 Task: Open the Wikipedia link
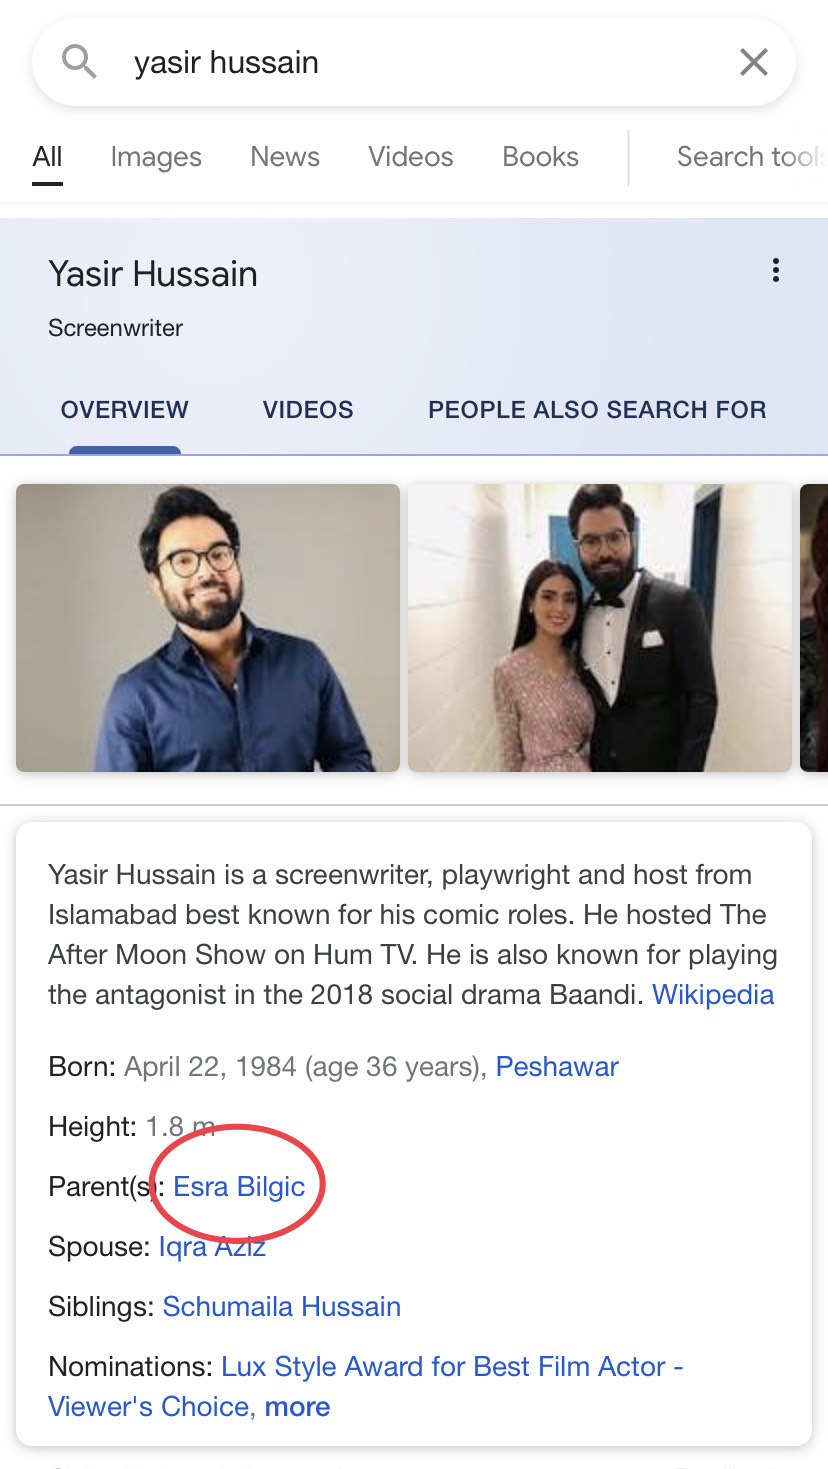713,995
